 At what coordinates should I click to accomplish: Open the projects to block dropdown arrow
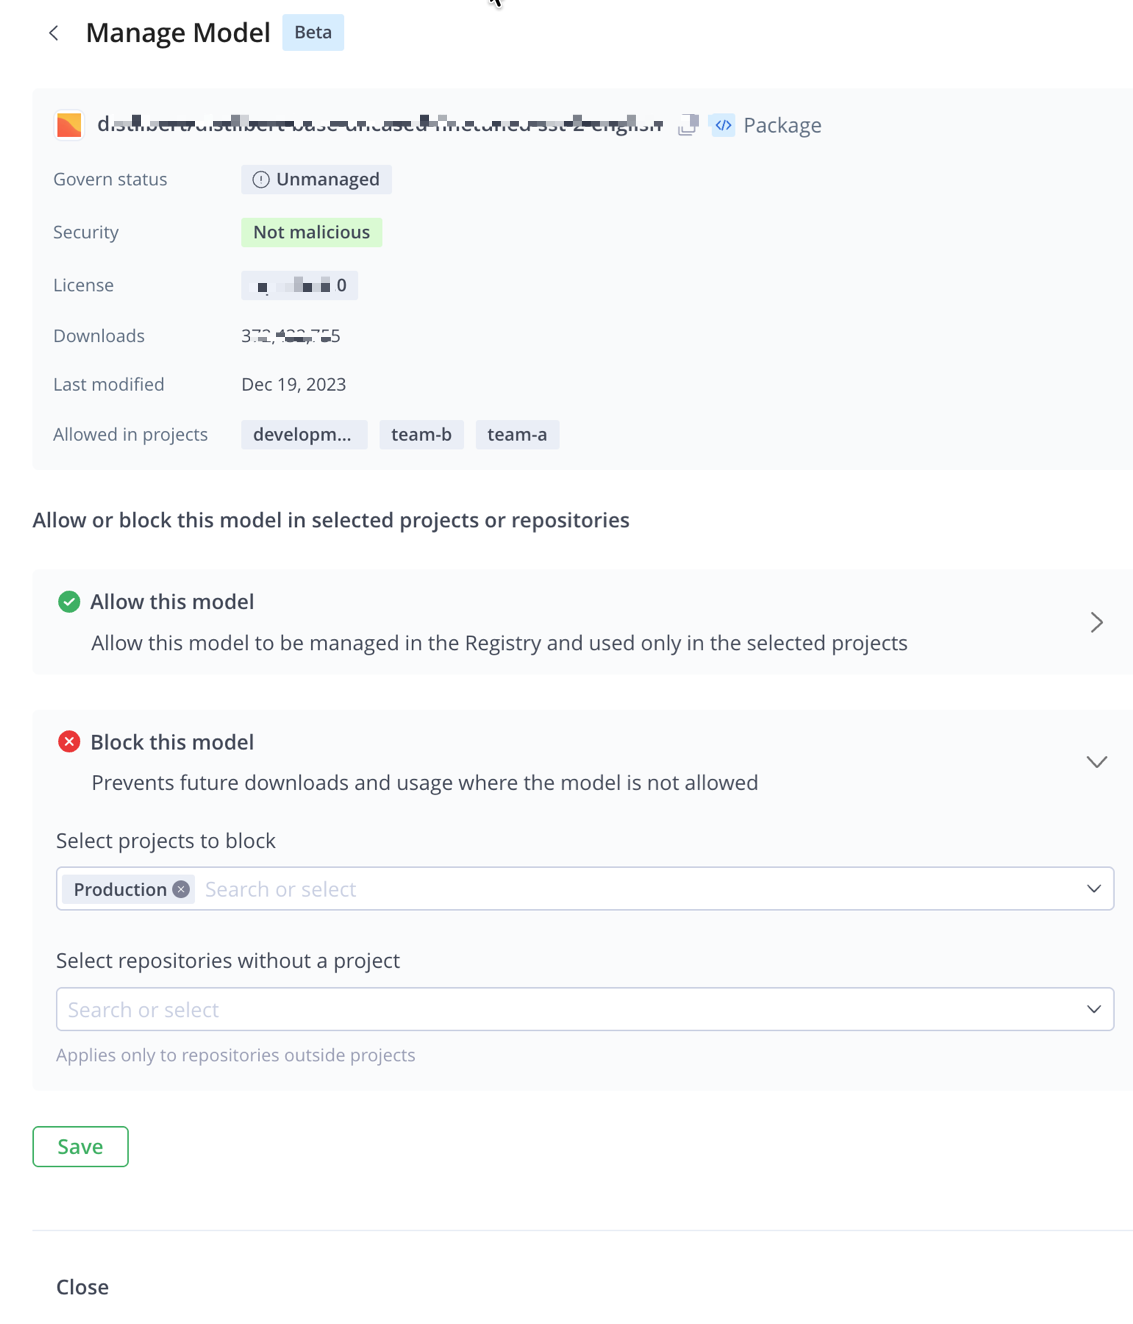click(x=1094, y=889)
